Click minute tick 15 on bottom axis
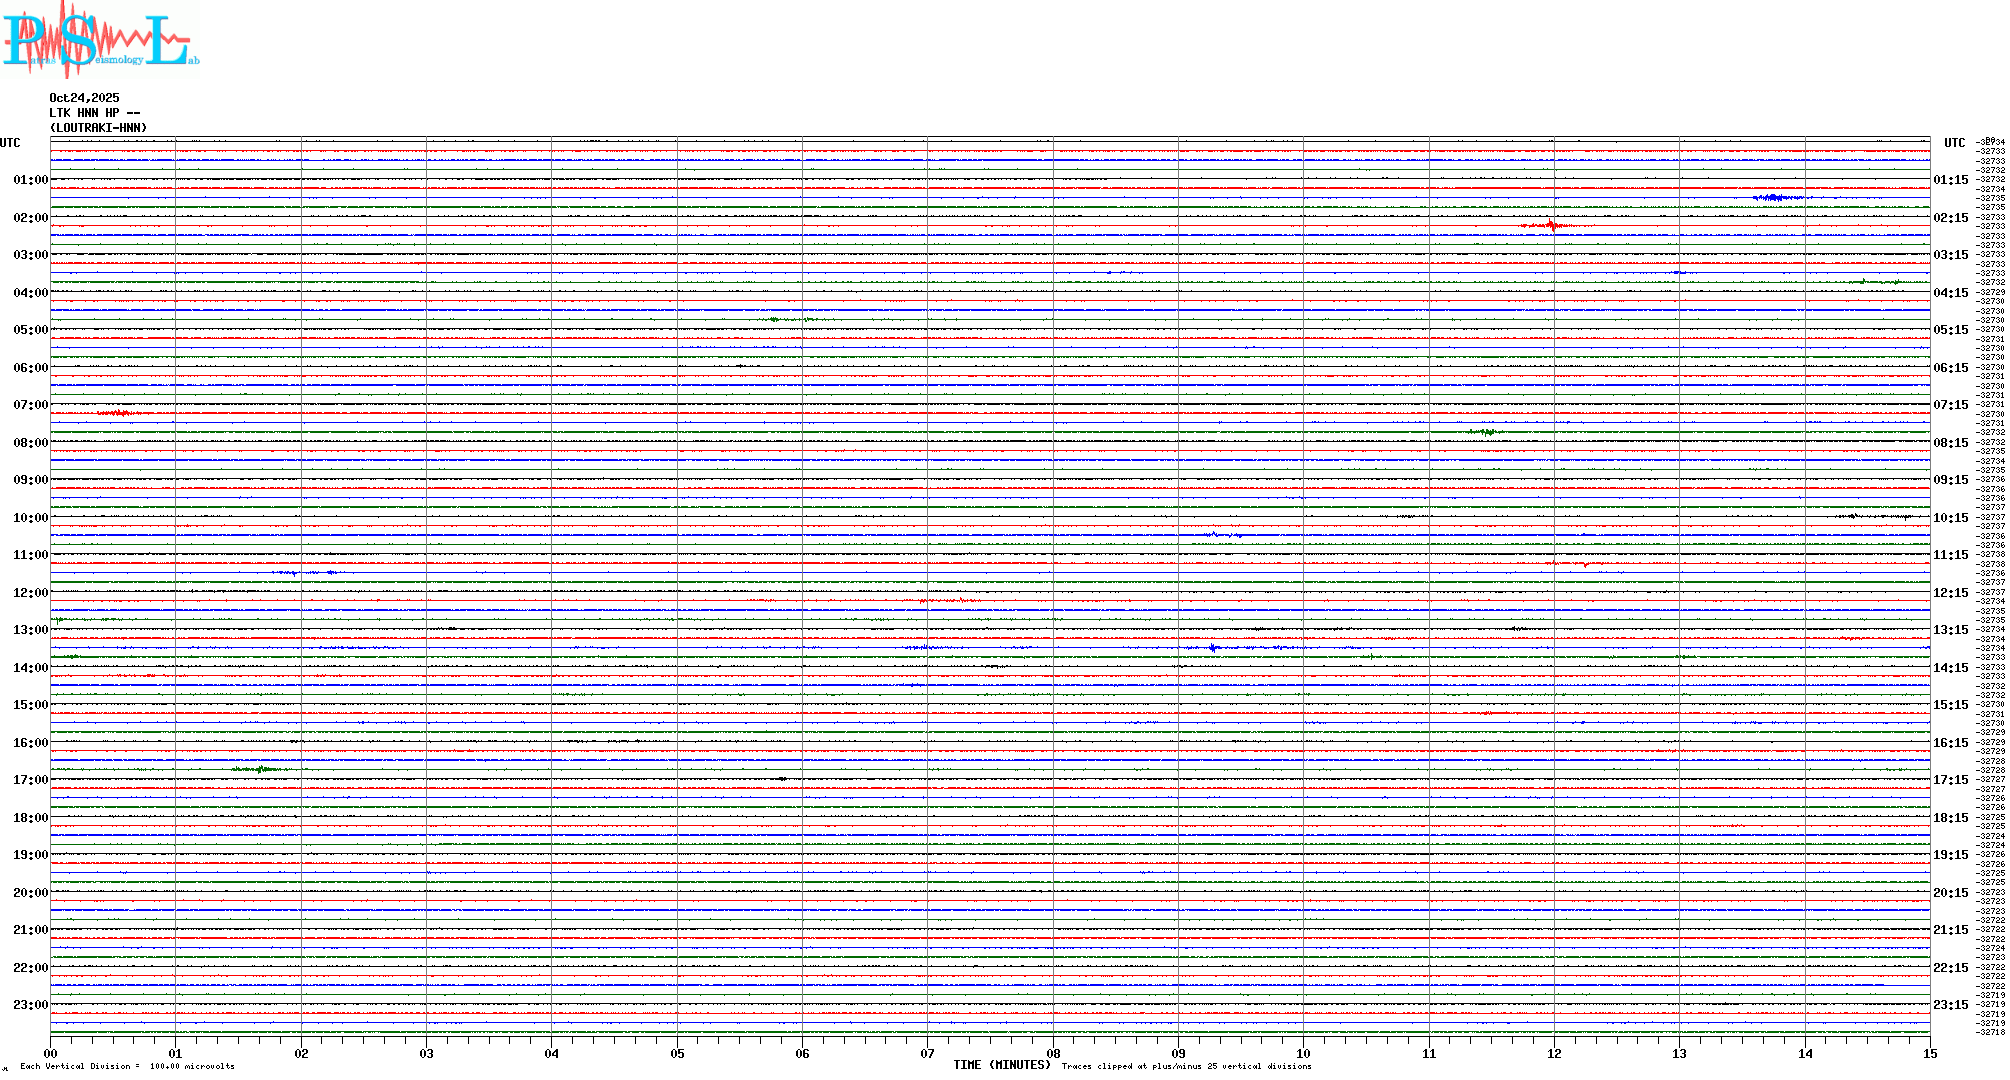The width and height of the screenshot is (2010, 1080). tap(1929, 1053)
